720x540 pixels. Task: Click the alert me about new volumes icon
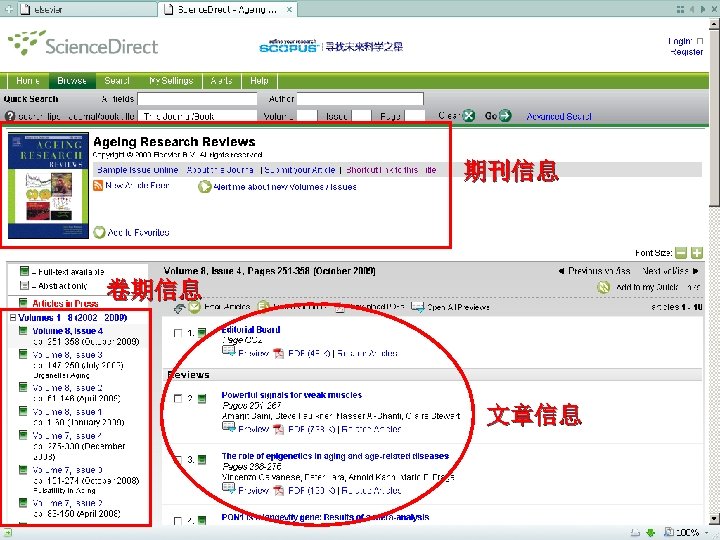click(204, 187)
